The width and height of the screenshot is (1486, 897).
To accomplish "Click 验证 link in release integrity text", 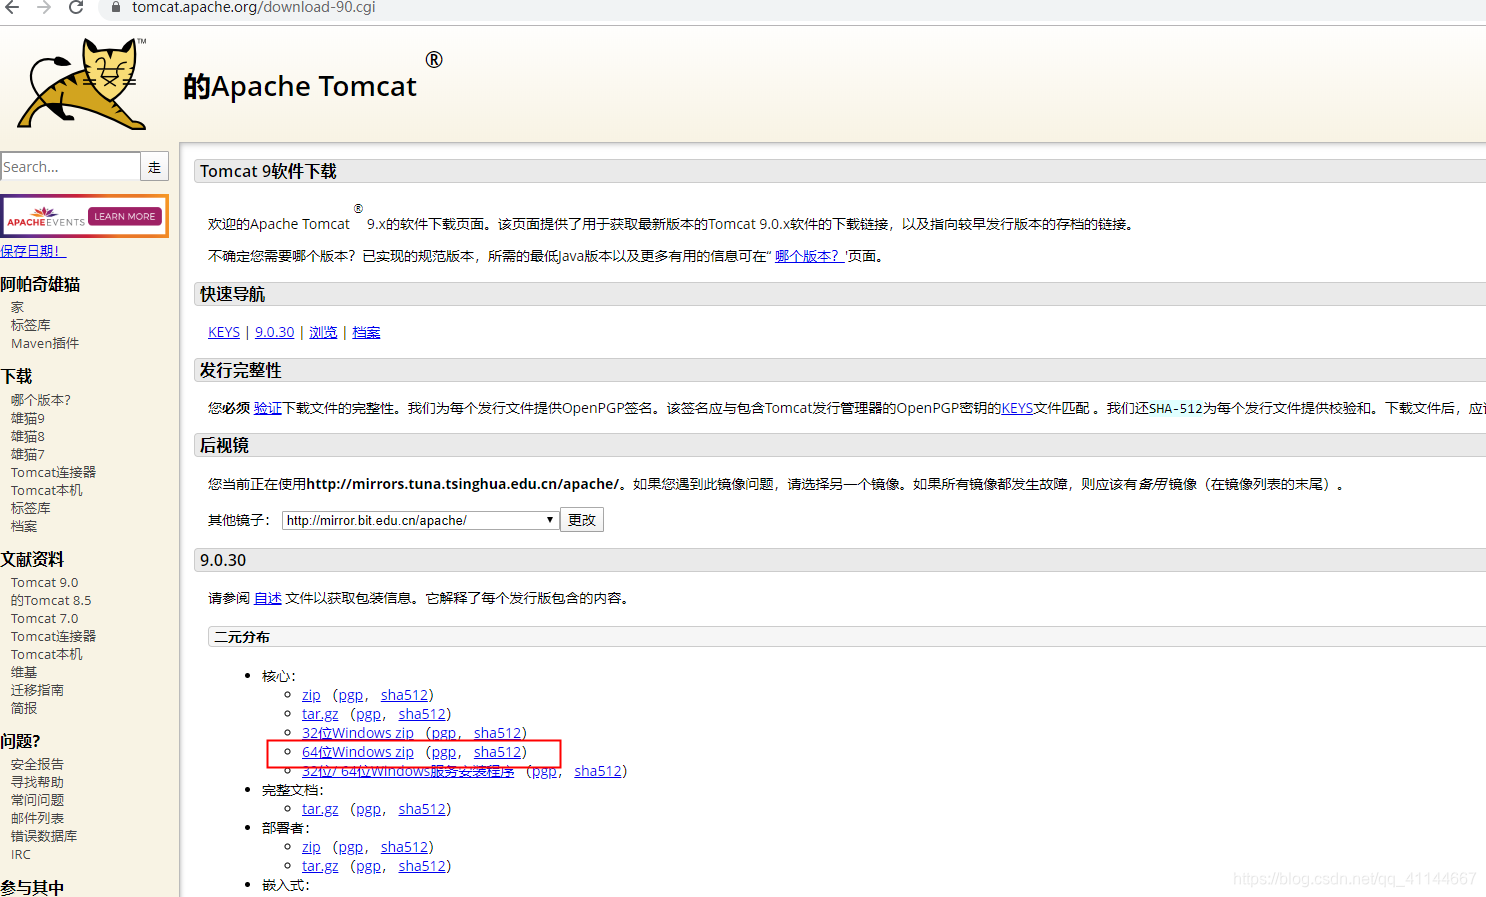I will [x=268, y=408].
